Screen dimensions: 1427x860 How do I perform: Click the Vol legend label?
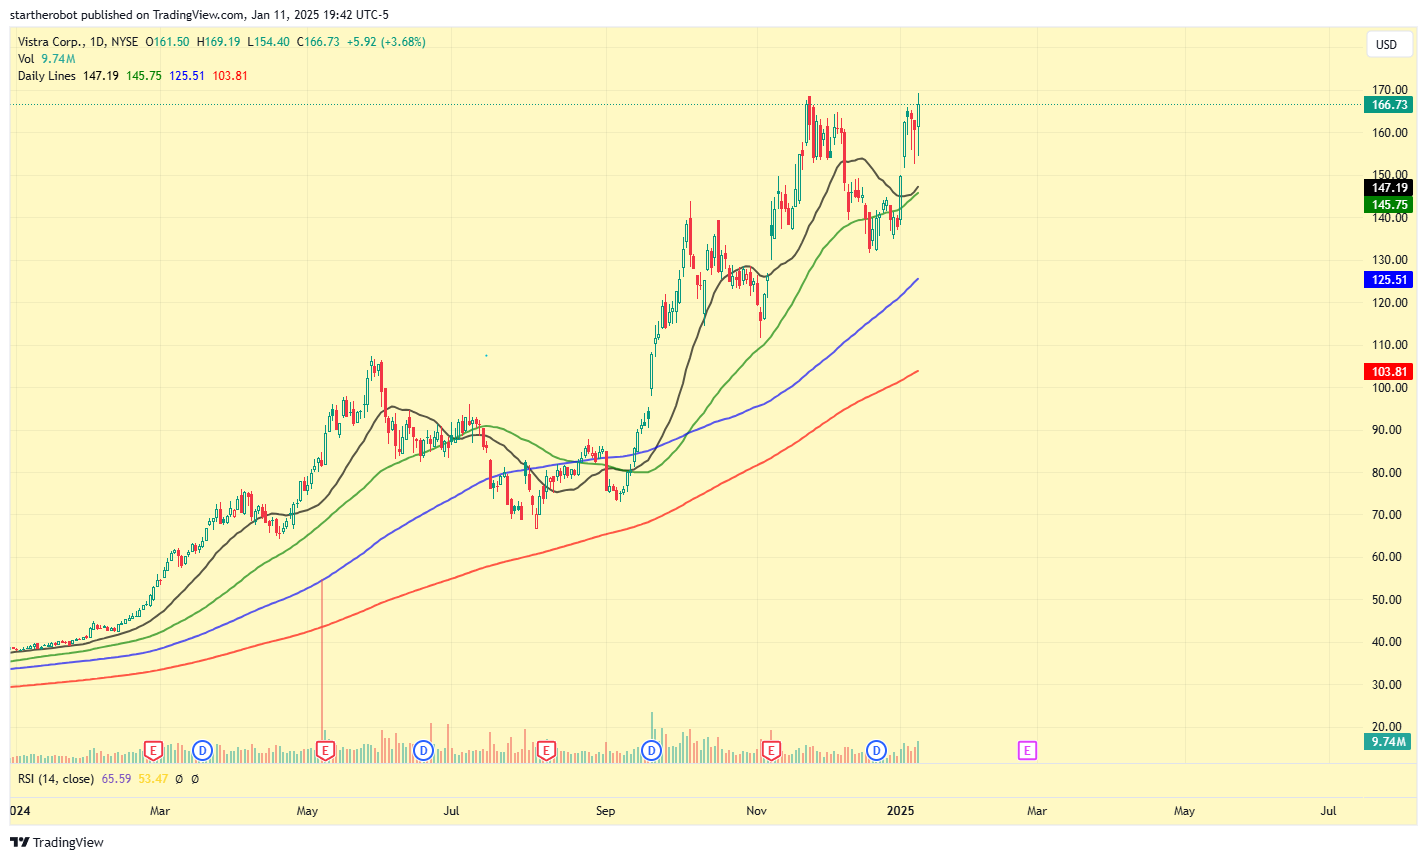pos(26,59)
